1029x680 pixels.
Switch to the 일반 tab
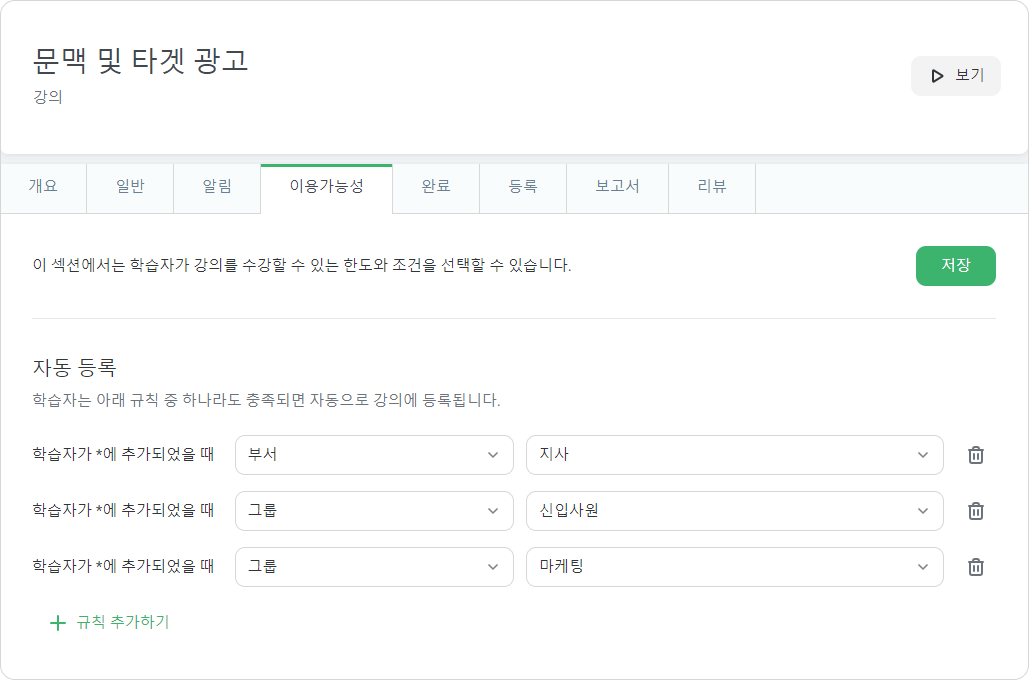(130, 188)
